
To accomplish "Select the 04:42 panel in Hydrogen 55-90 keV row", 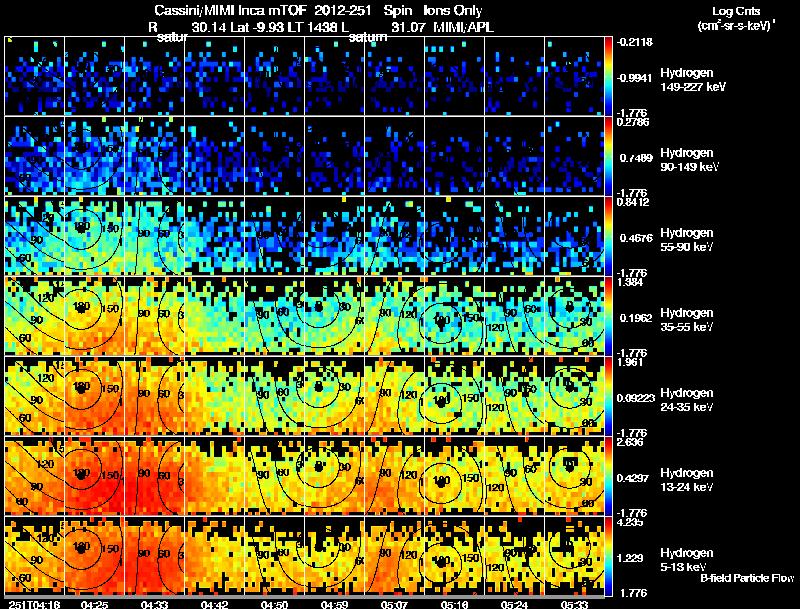I will 214,236.
